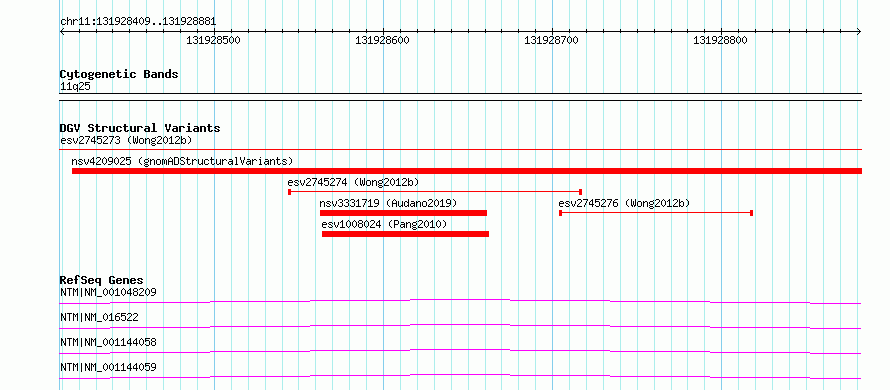Open the esv1008024 (Pang2010) label

[x=384, y=224]
